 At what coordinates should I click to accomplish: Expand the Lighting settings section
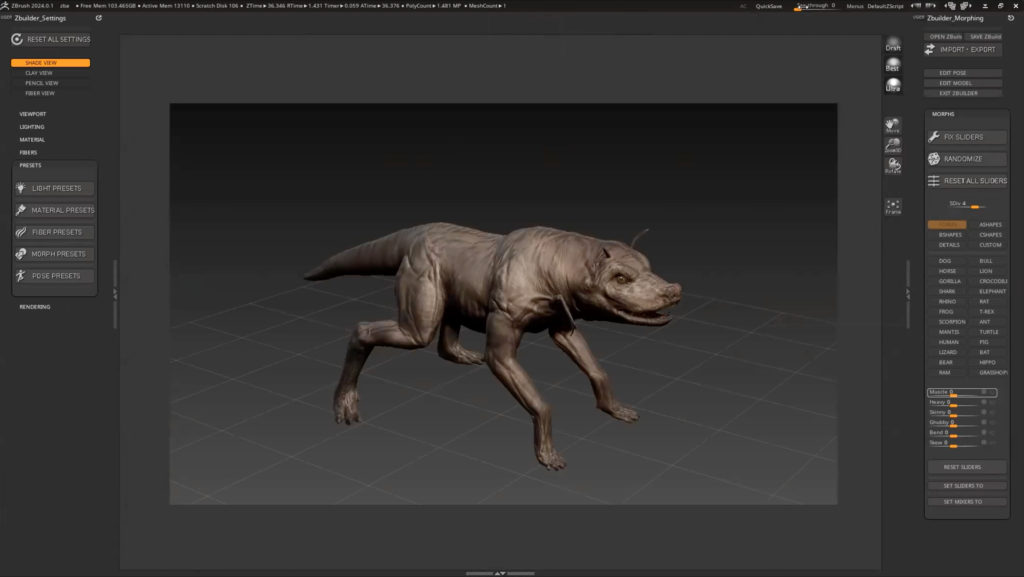coord(32,127)
